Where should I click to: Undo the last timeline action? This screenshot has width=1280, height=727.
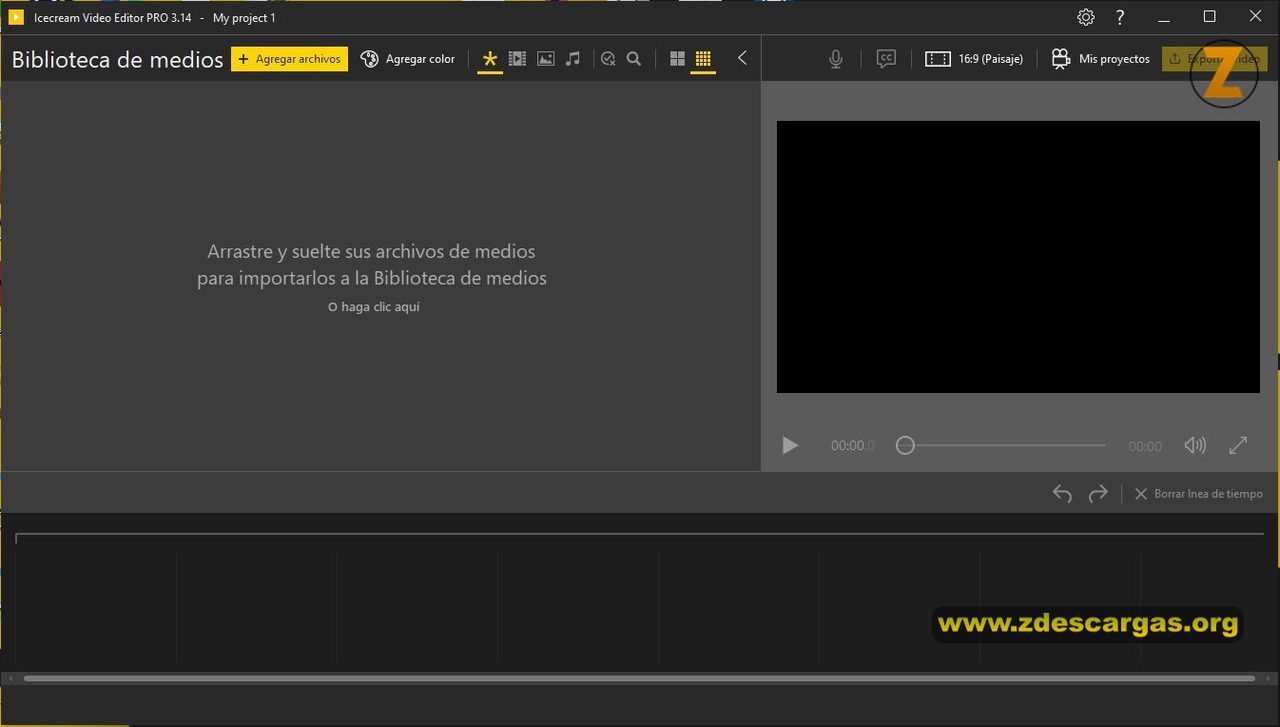tap(1062, 494)
